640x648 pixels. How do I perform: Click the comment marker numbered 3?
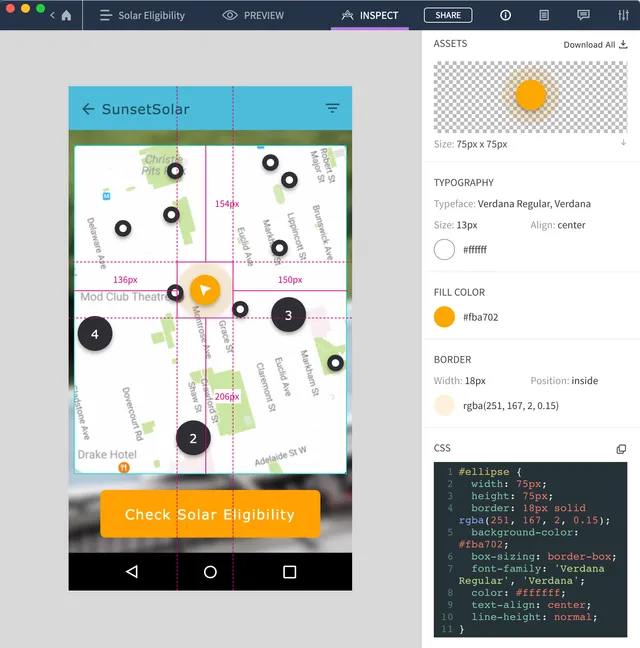click(288, 315)
